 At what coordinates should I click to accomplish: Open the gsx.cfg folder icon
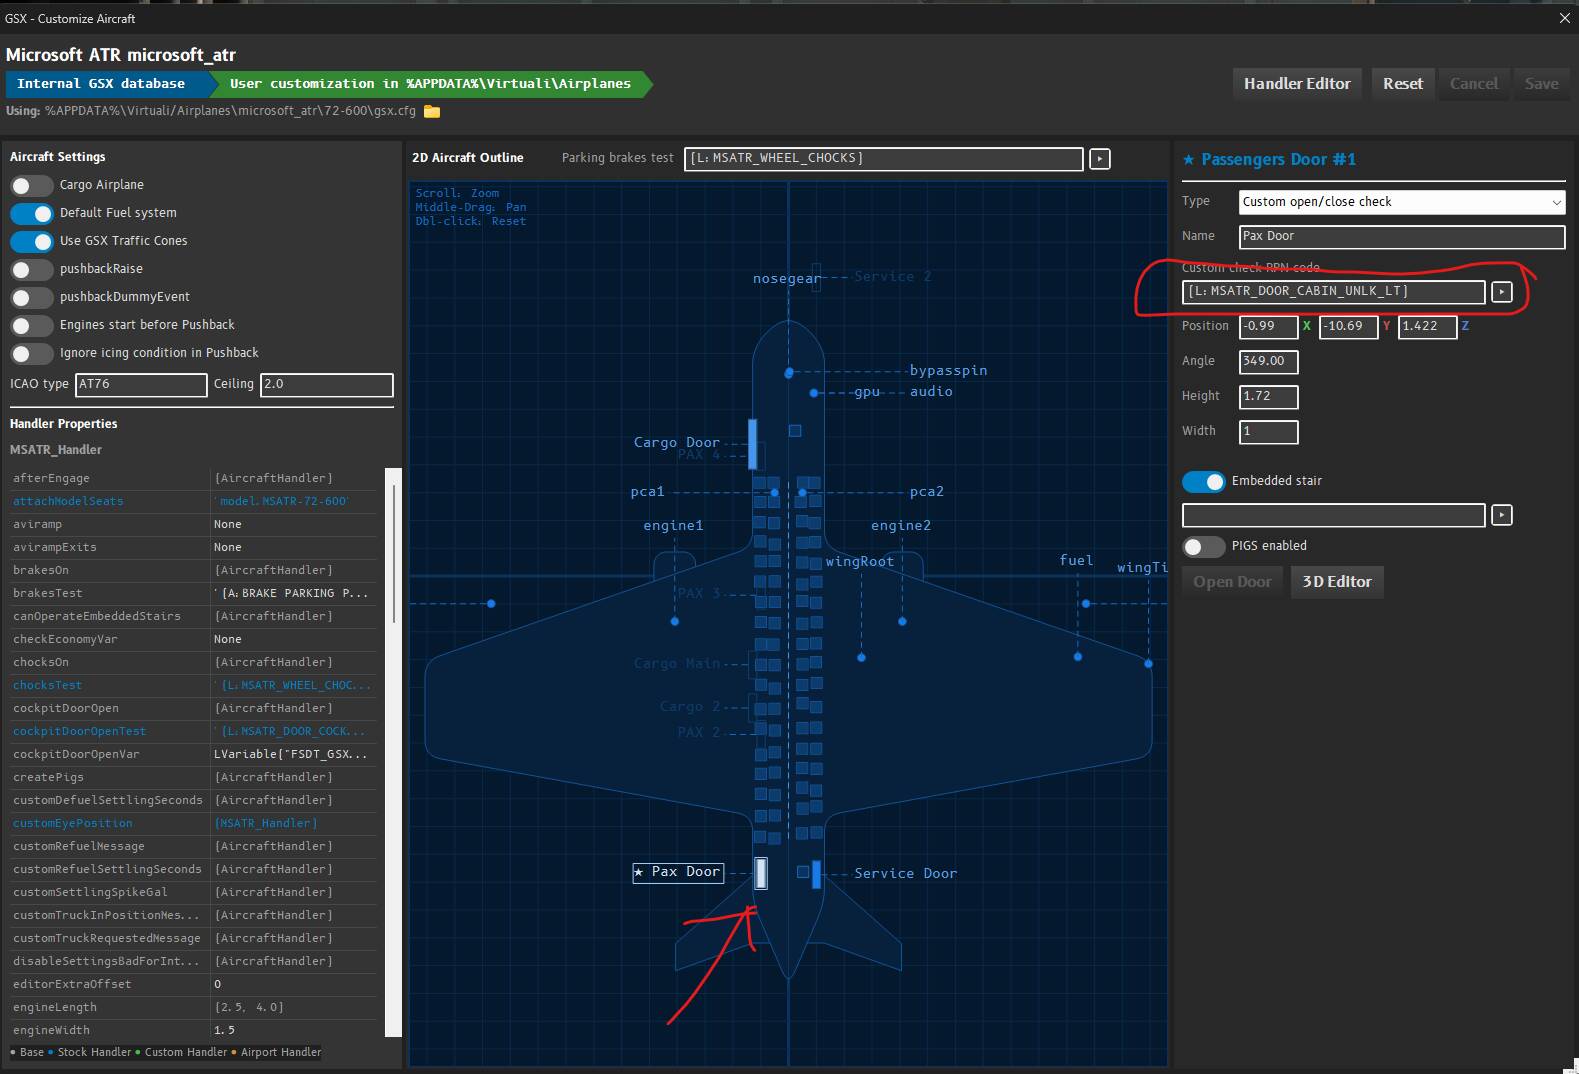click(x=432, y=111)
